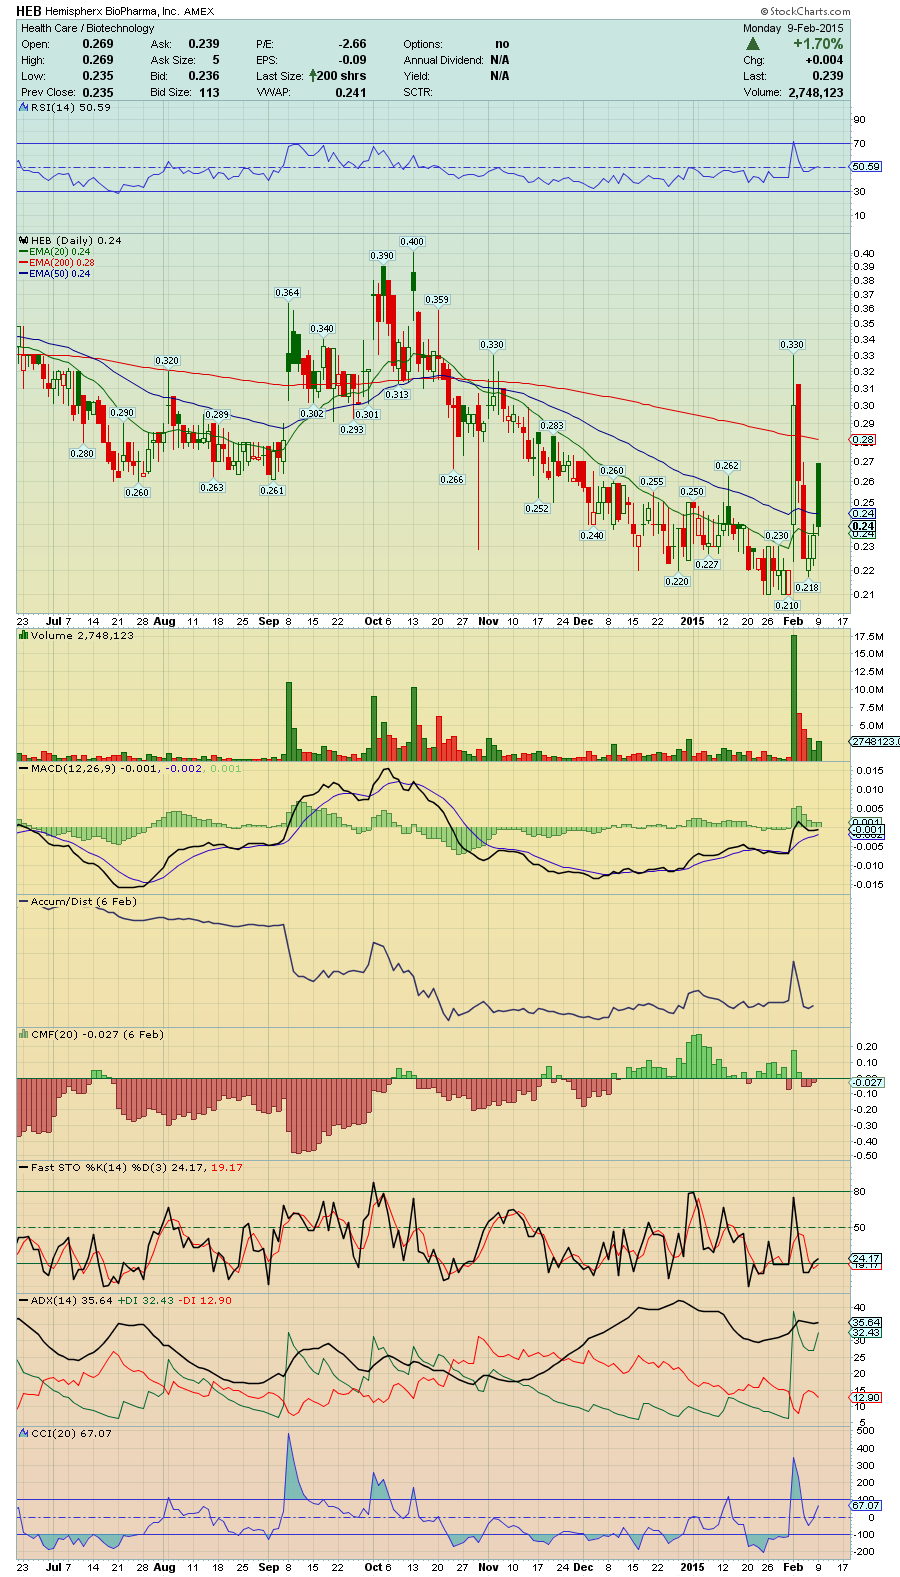Click the 0.266 price label
Image resolution: width=900 pixels, height=1577 pixels.
(x=452, y=480)
